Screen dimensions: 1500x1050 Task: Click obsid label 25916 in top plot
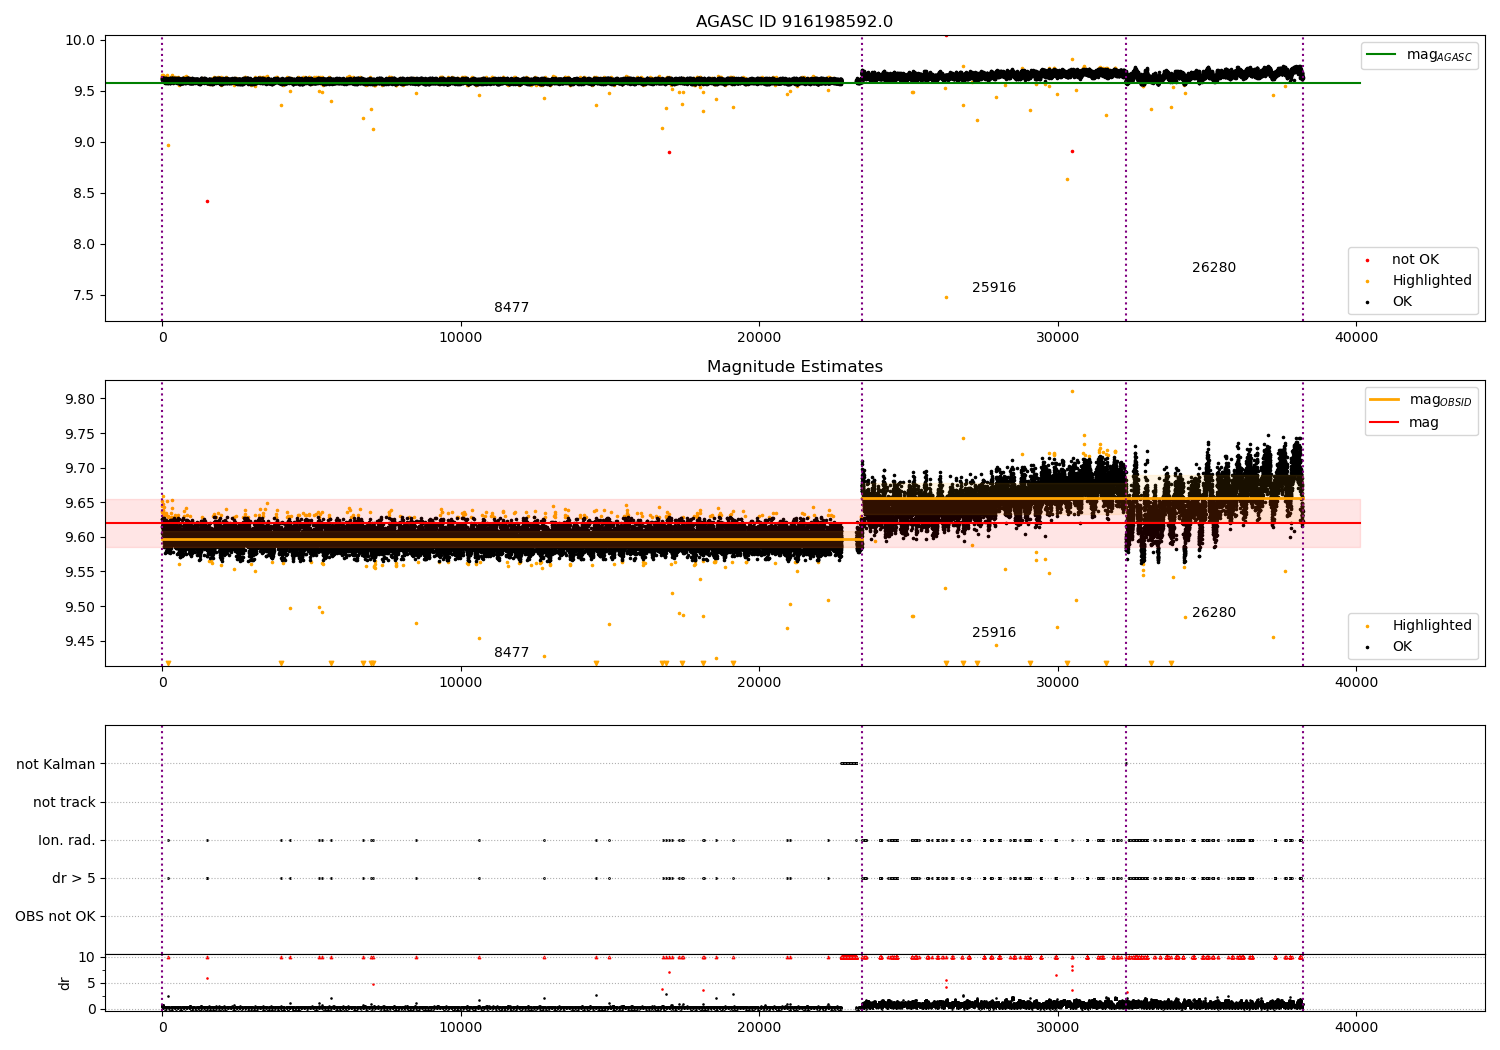[994, 288]
